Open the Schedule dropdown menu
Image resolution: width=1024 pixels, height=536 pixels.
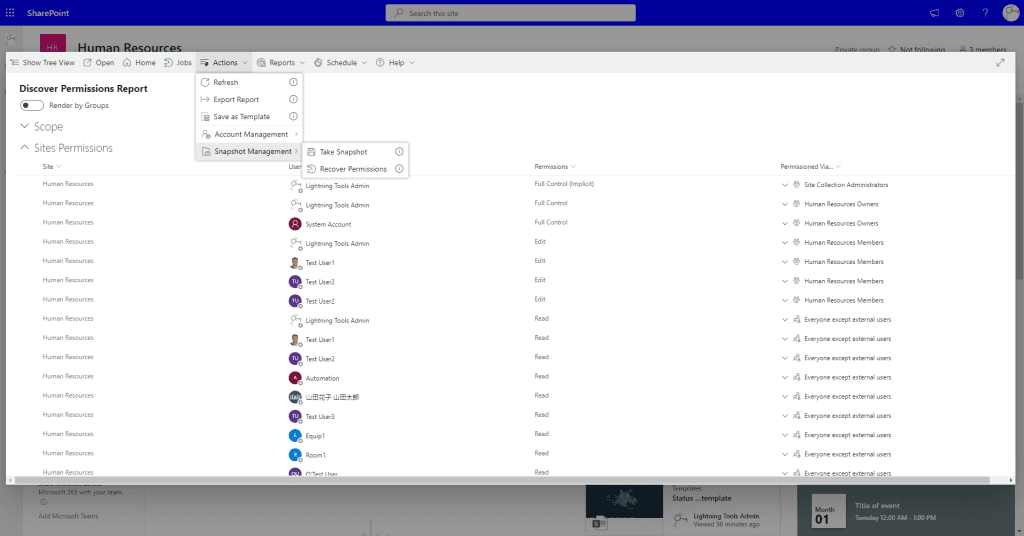(341, 63)
